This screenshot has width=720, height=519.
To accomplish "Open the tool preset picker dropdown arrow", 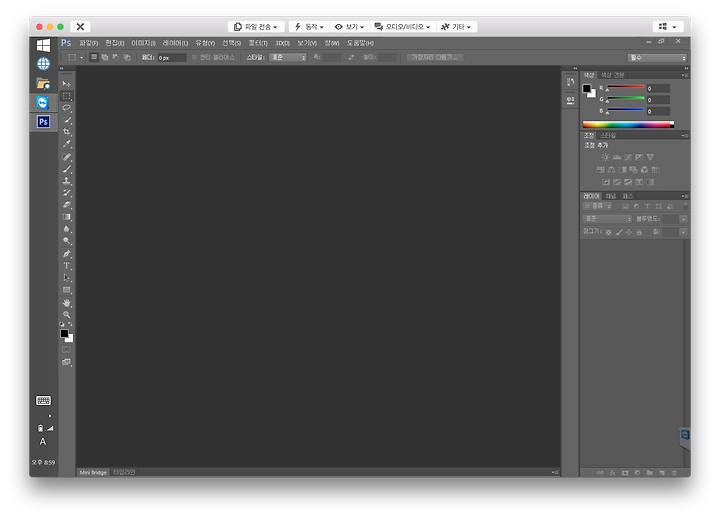I will click(81, 57).
